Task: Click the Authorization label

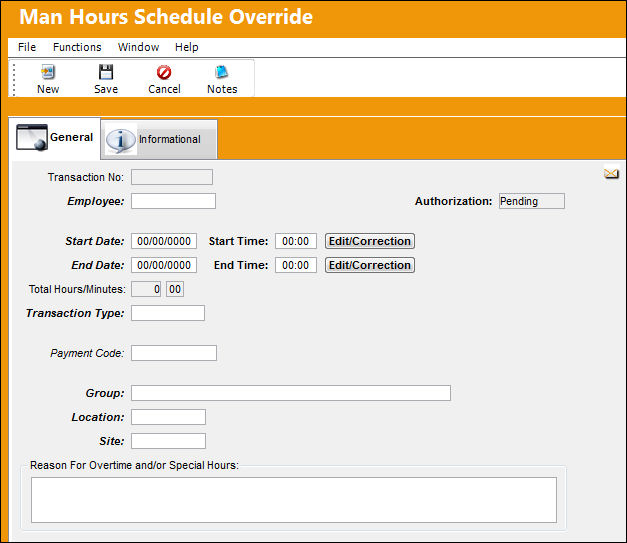Action: [453, 201]
